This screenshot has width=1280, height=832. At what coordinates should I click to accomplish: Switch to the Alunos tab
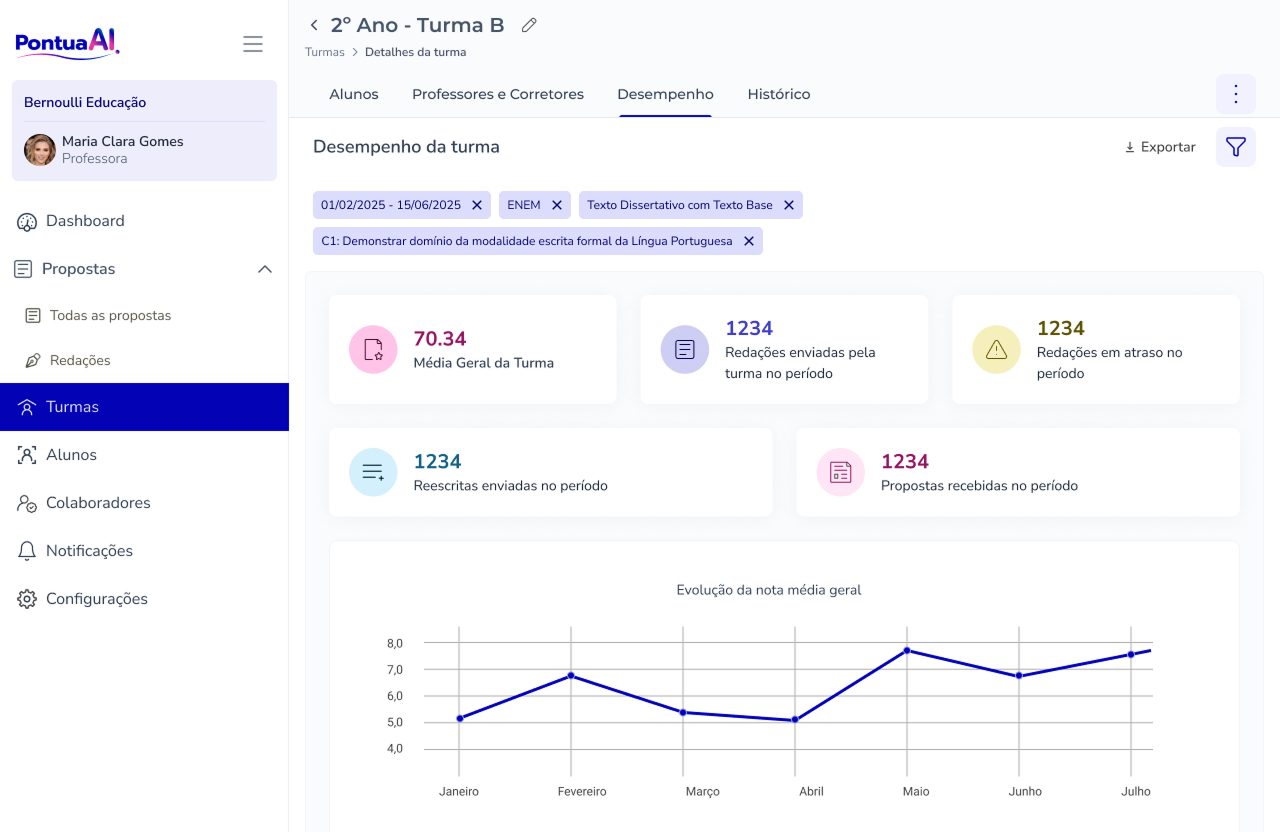(x=354, y=94)
